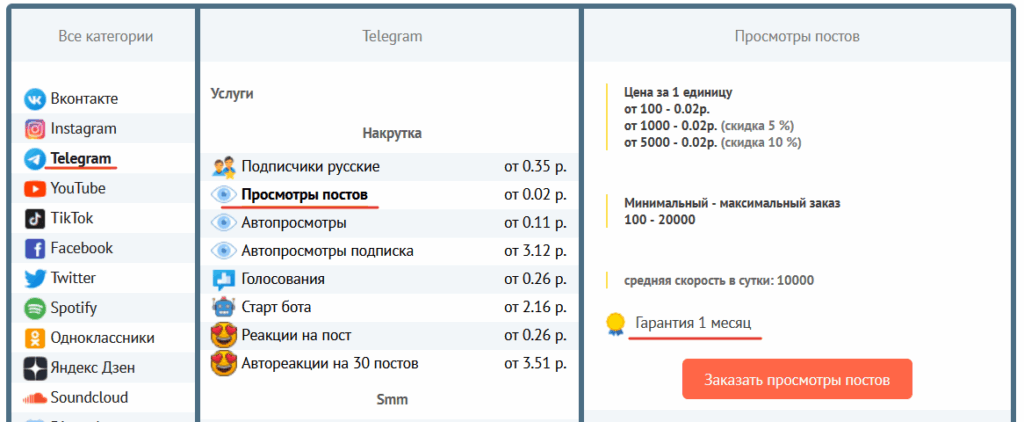
Task: Select Просмотры постов service row
Action: coord(304,194)
